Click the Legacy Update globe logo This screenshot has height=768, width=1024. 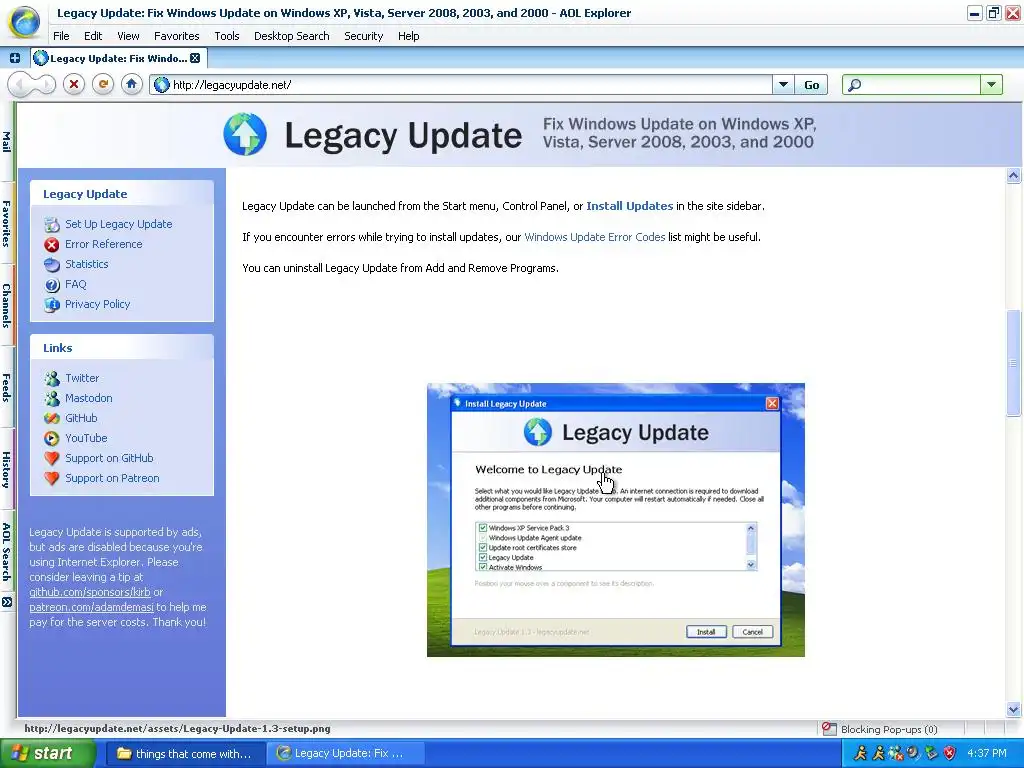click(x=245, y=135)
